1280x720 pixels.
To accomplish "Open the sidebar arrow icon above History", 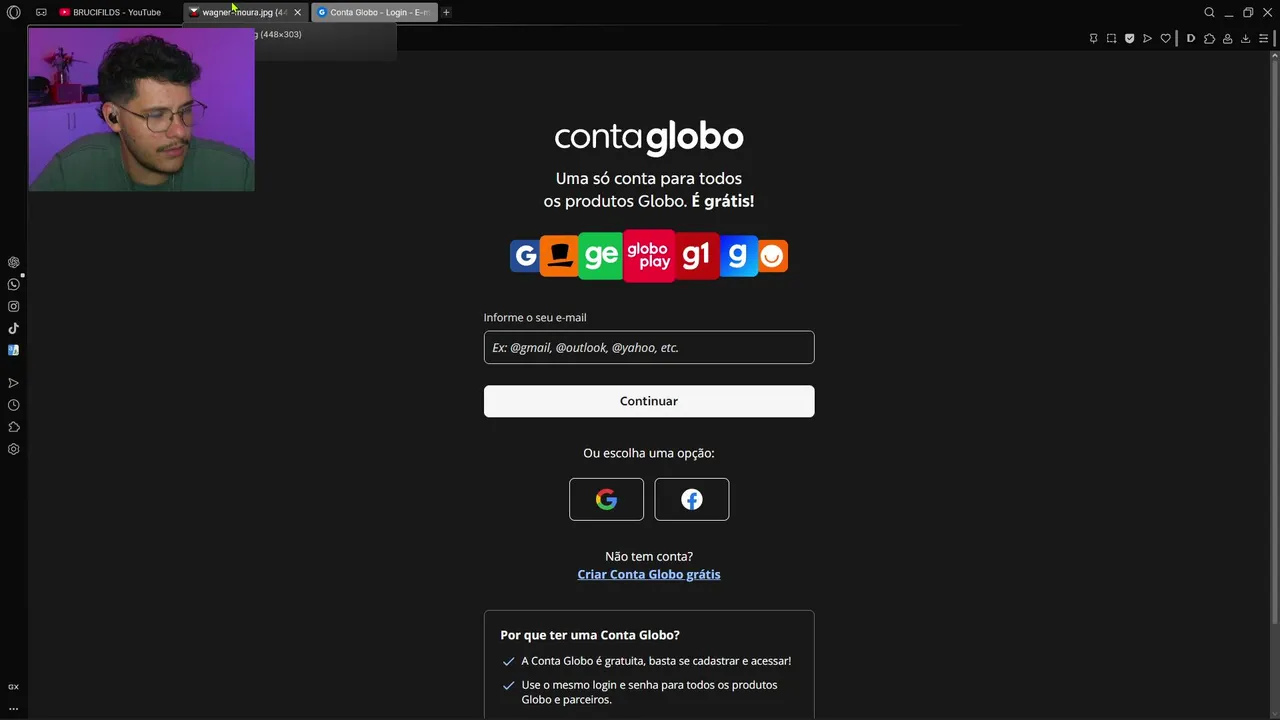I will pyautogui.click(x=13, y=383).
